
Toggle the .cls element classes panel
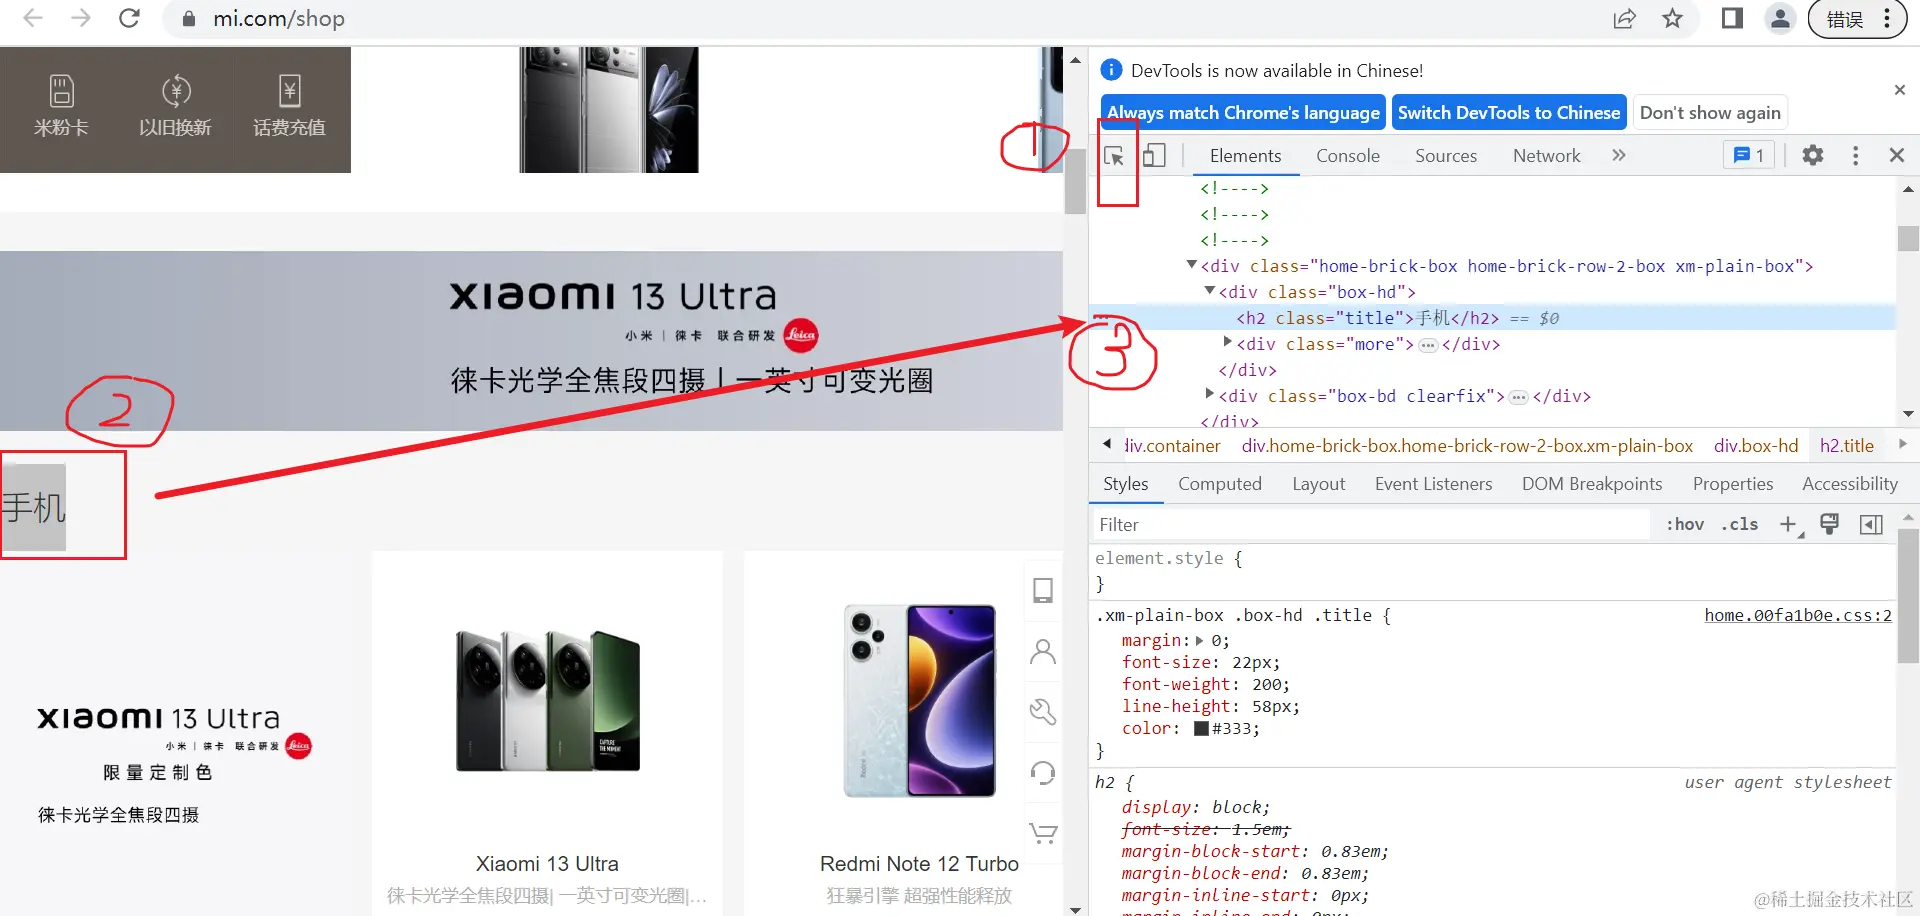1740,525
